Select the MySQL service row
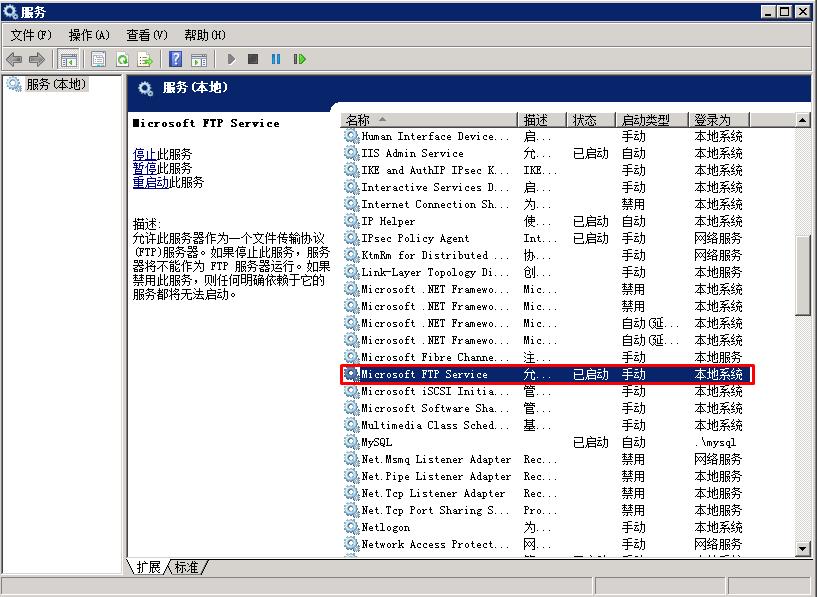 (x=546, y=442)
